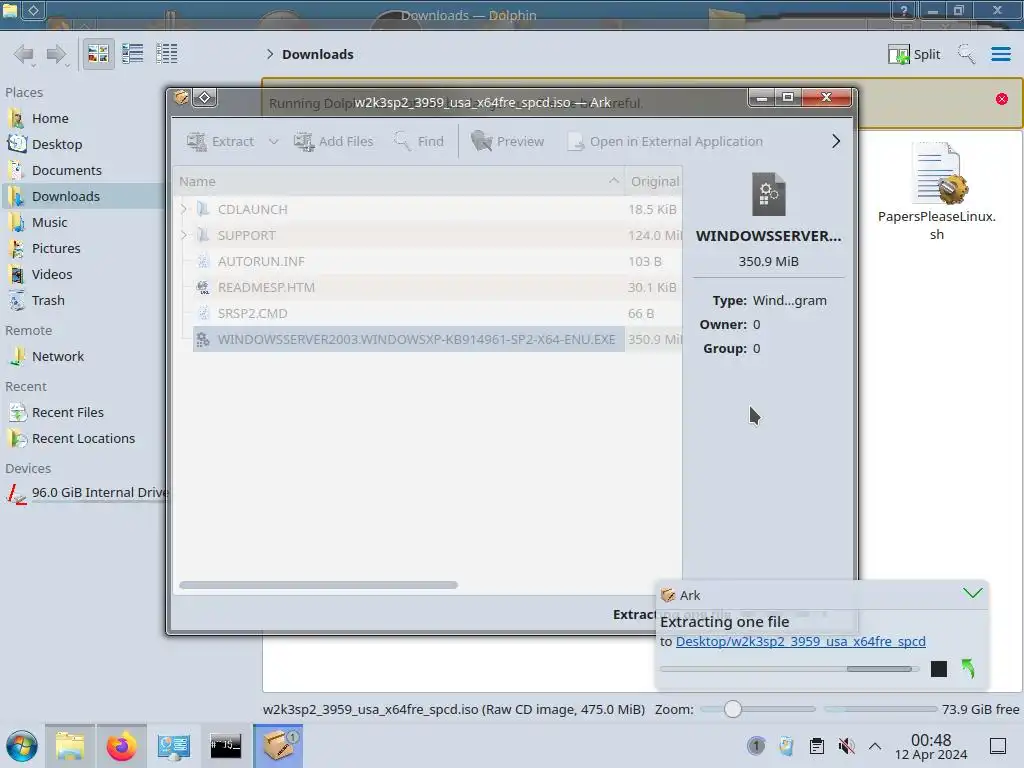This screenshot has height=768, width=1024.
Task: Select SUPPORT folder row
Action: pos(428,236)
